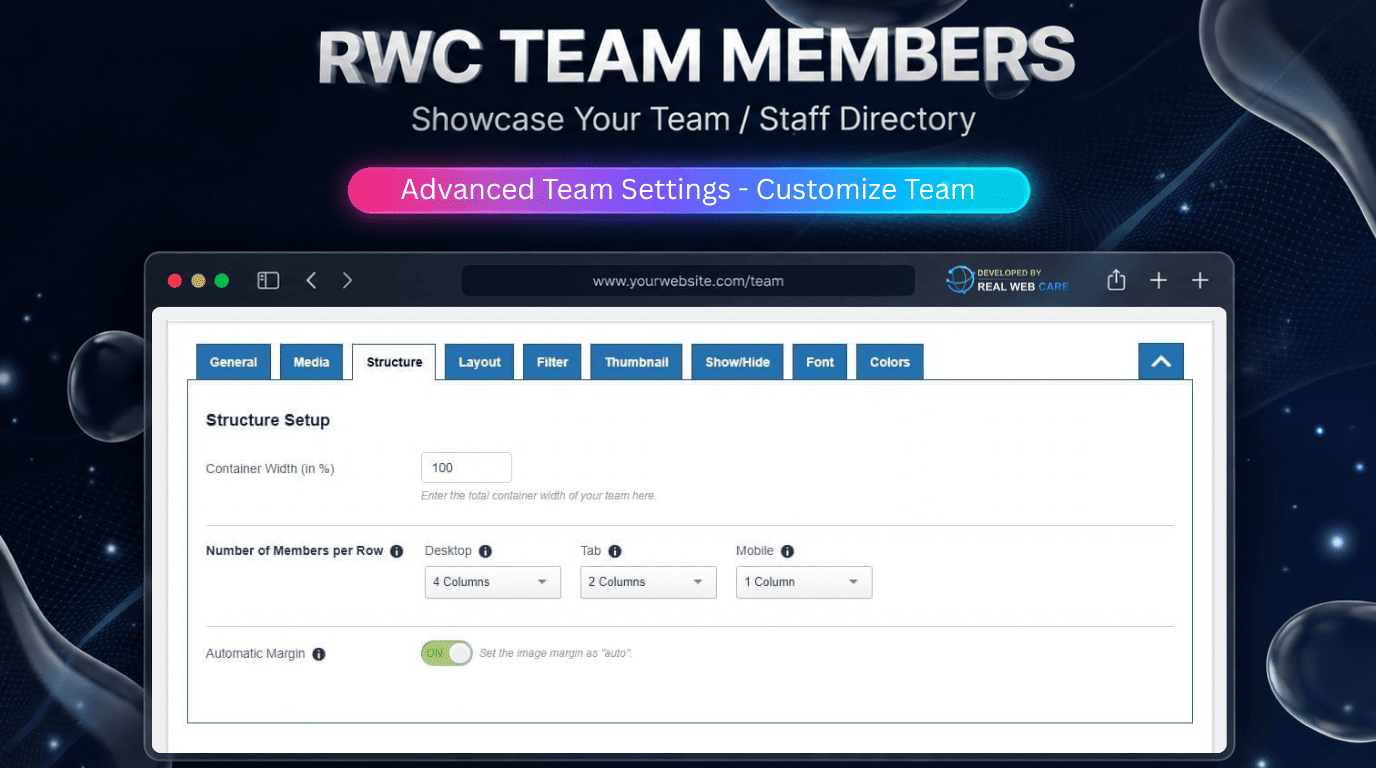Click the Real Web Care logo
This screenshot has width=1376, height=768.
click(x=1008, y=280)
